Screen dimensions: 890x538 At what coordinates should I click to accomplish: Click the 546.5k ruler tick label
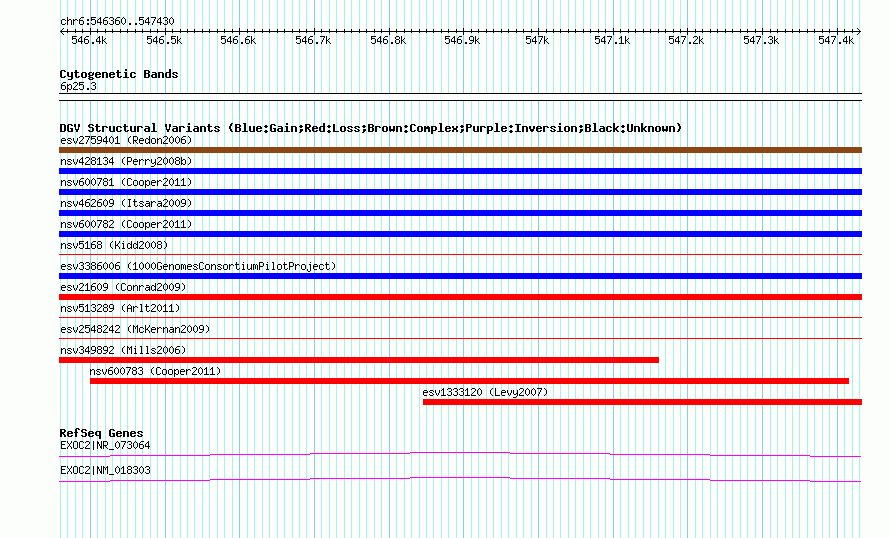coord(164,40)
